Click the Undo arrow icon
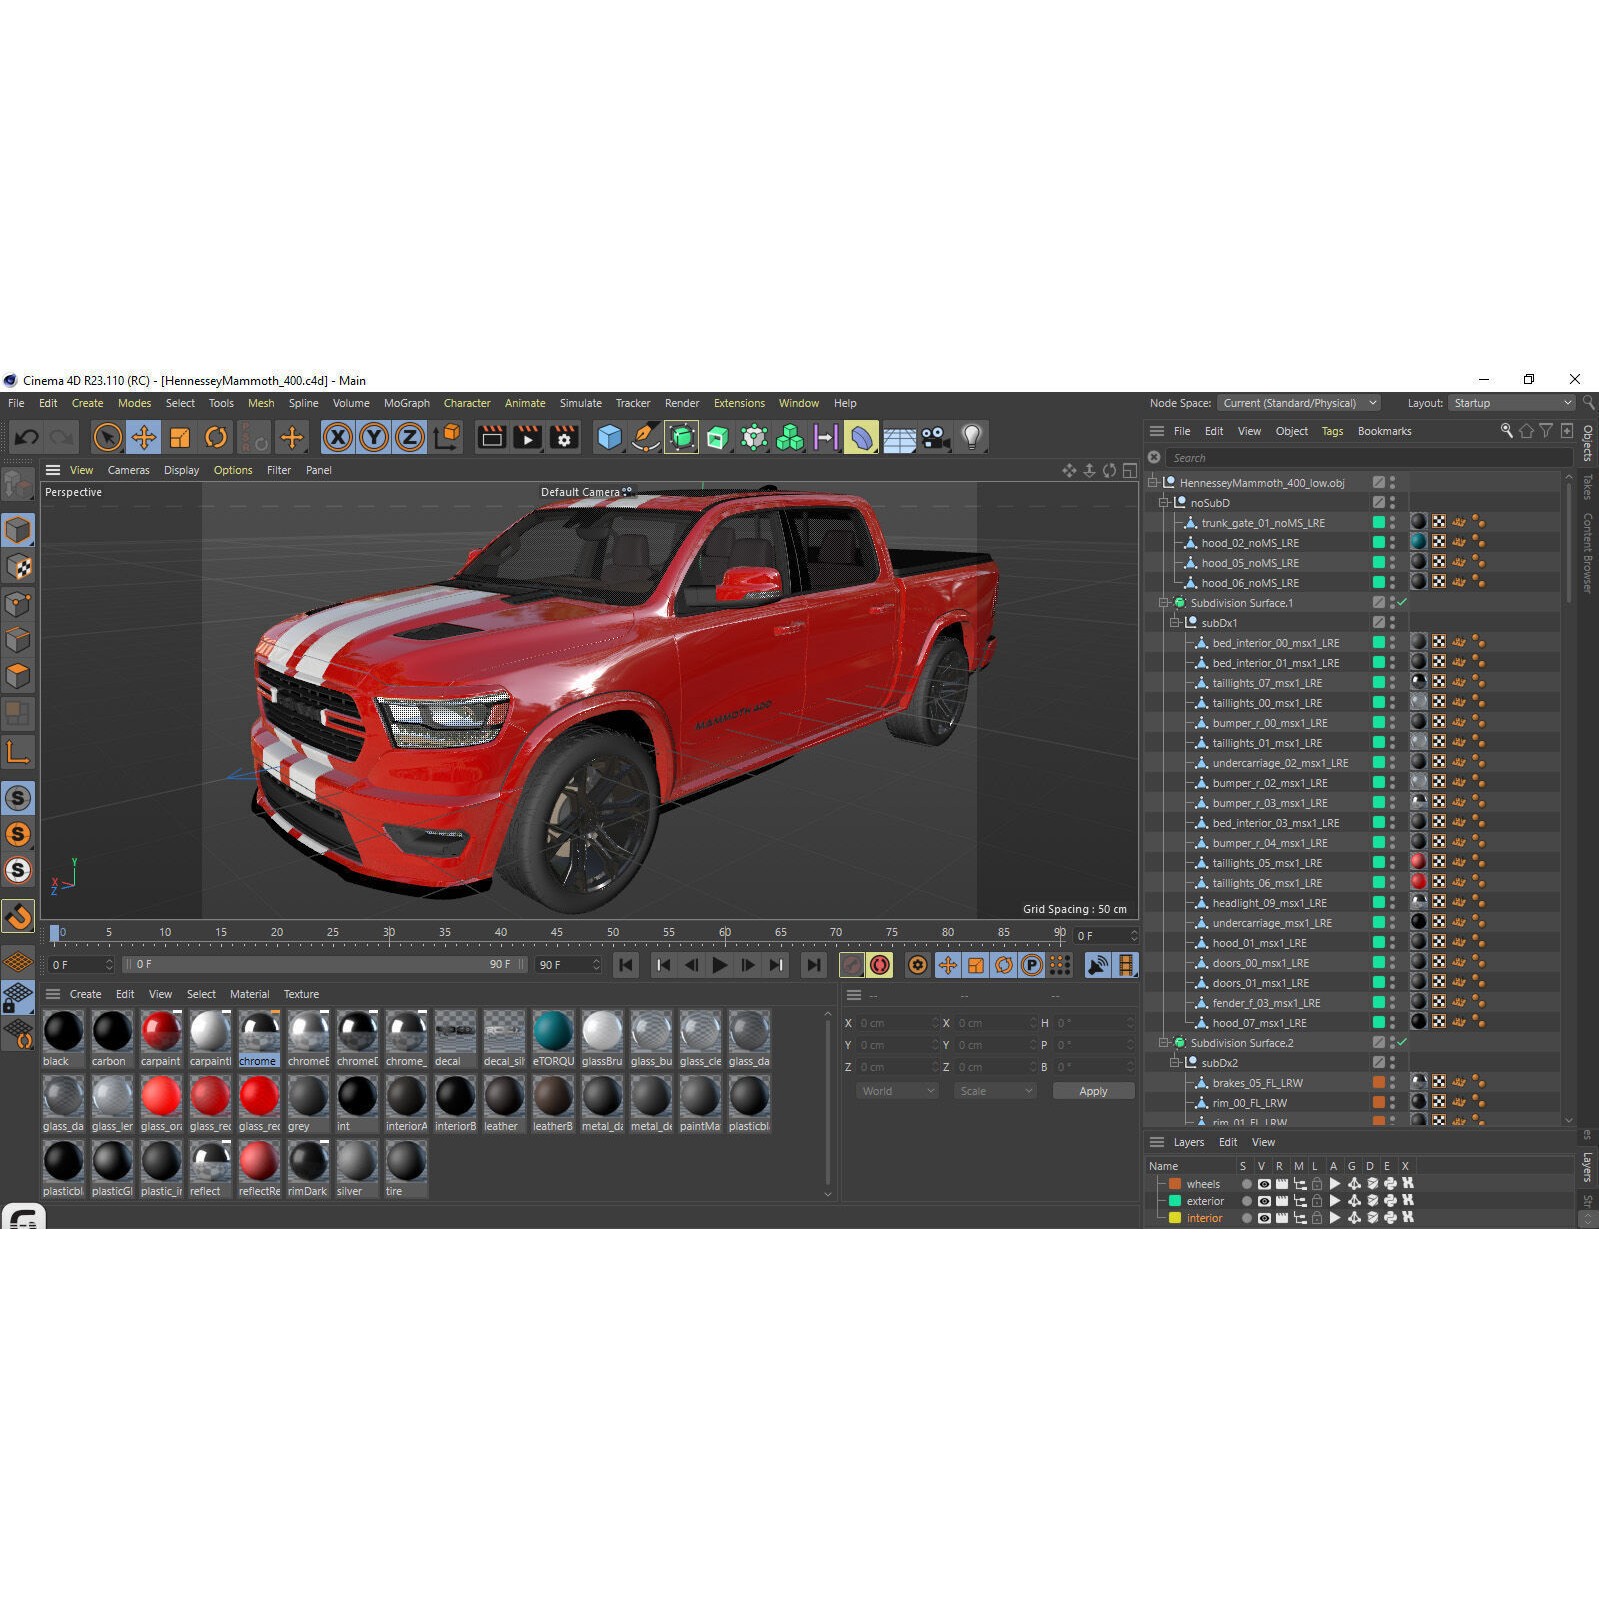The width and height of the screenshot is (1599, 1599). [x=27, y=437]
